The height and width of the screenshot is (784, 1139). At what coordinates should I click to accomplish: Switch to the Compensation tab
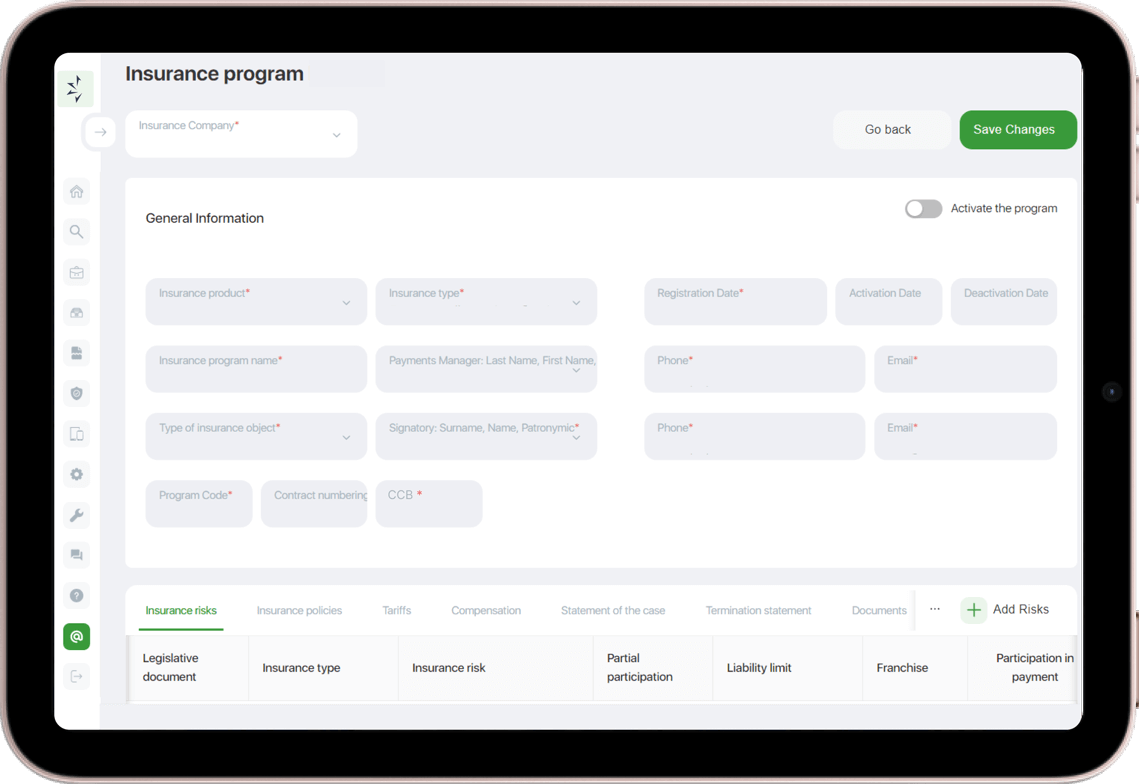486,610
